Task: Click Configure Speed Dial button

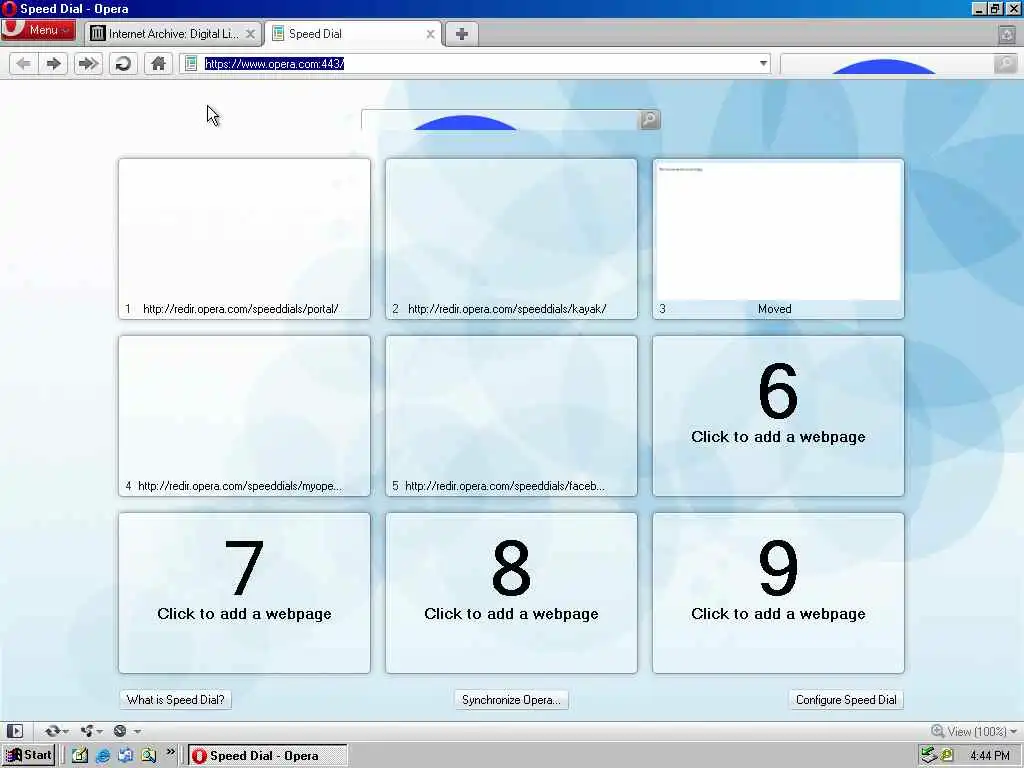Action: tap(846, 699)
